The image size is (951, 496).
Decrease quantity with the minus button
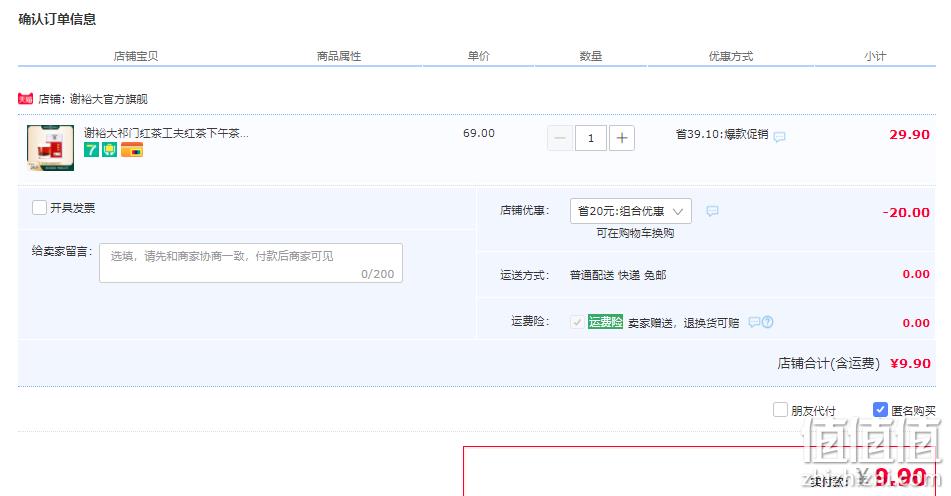(560, 138)
